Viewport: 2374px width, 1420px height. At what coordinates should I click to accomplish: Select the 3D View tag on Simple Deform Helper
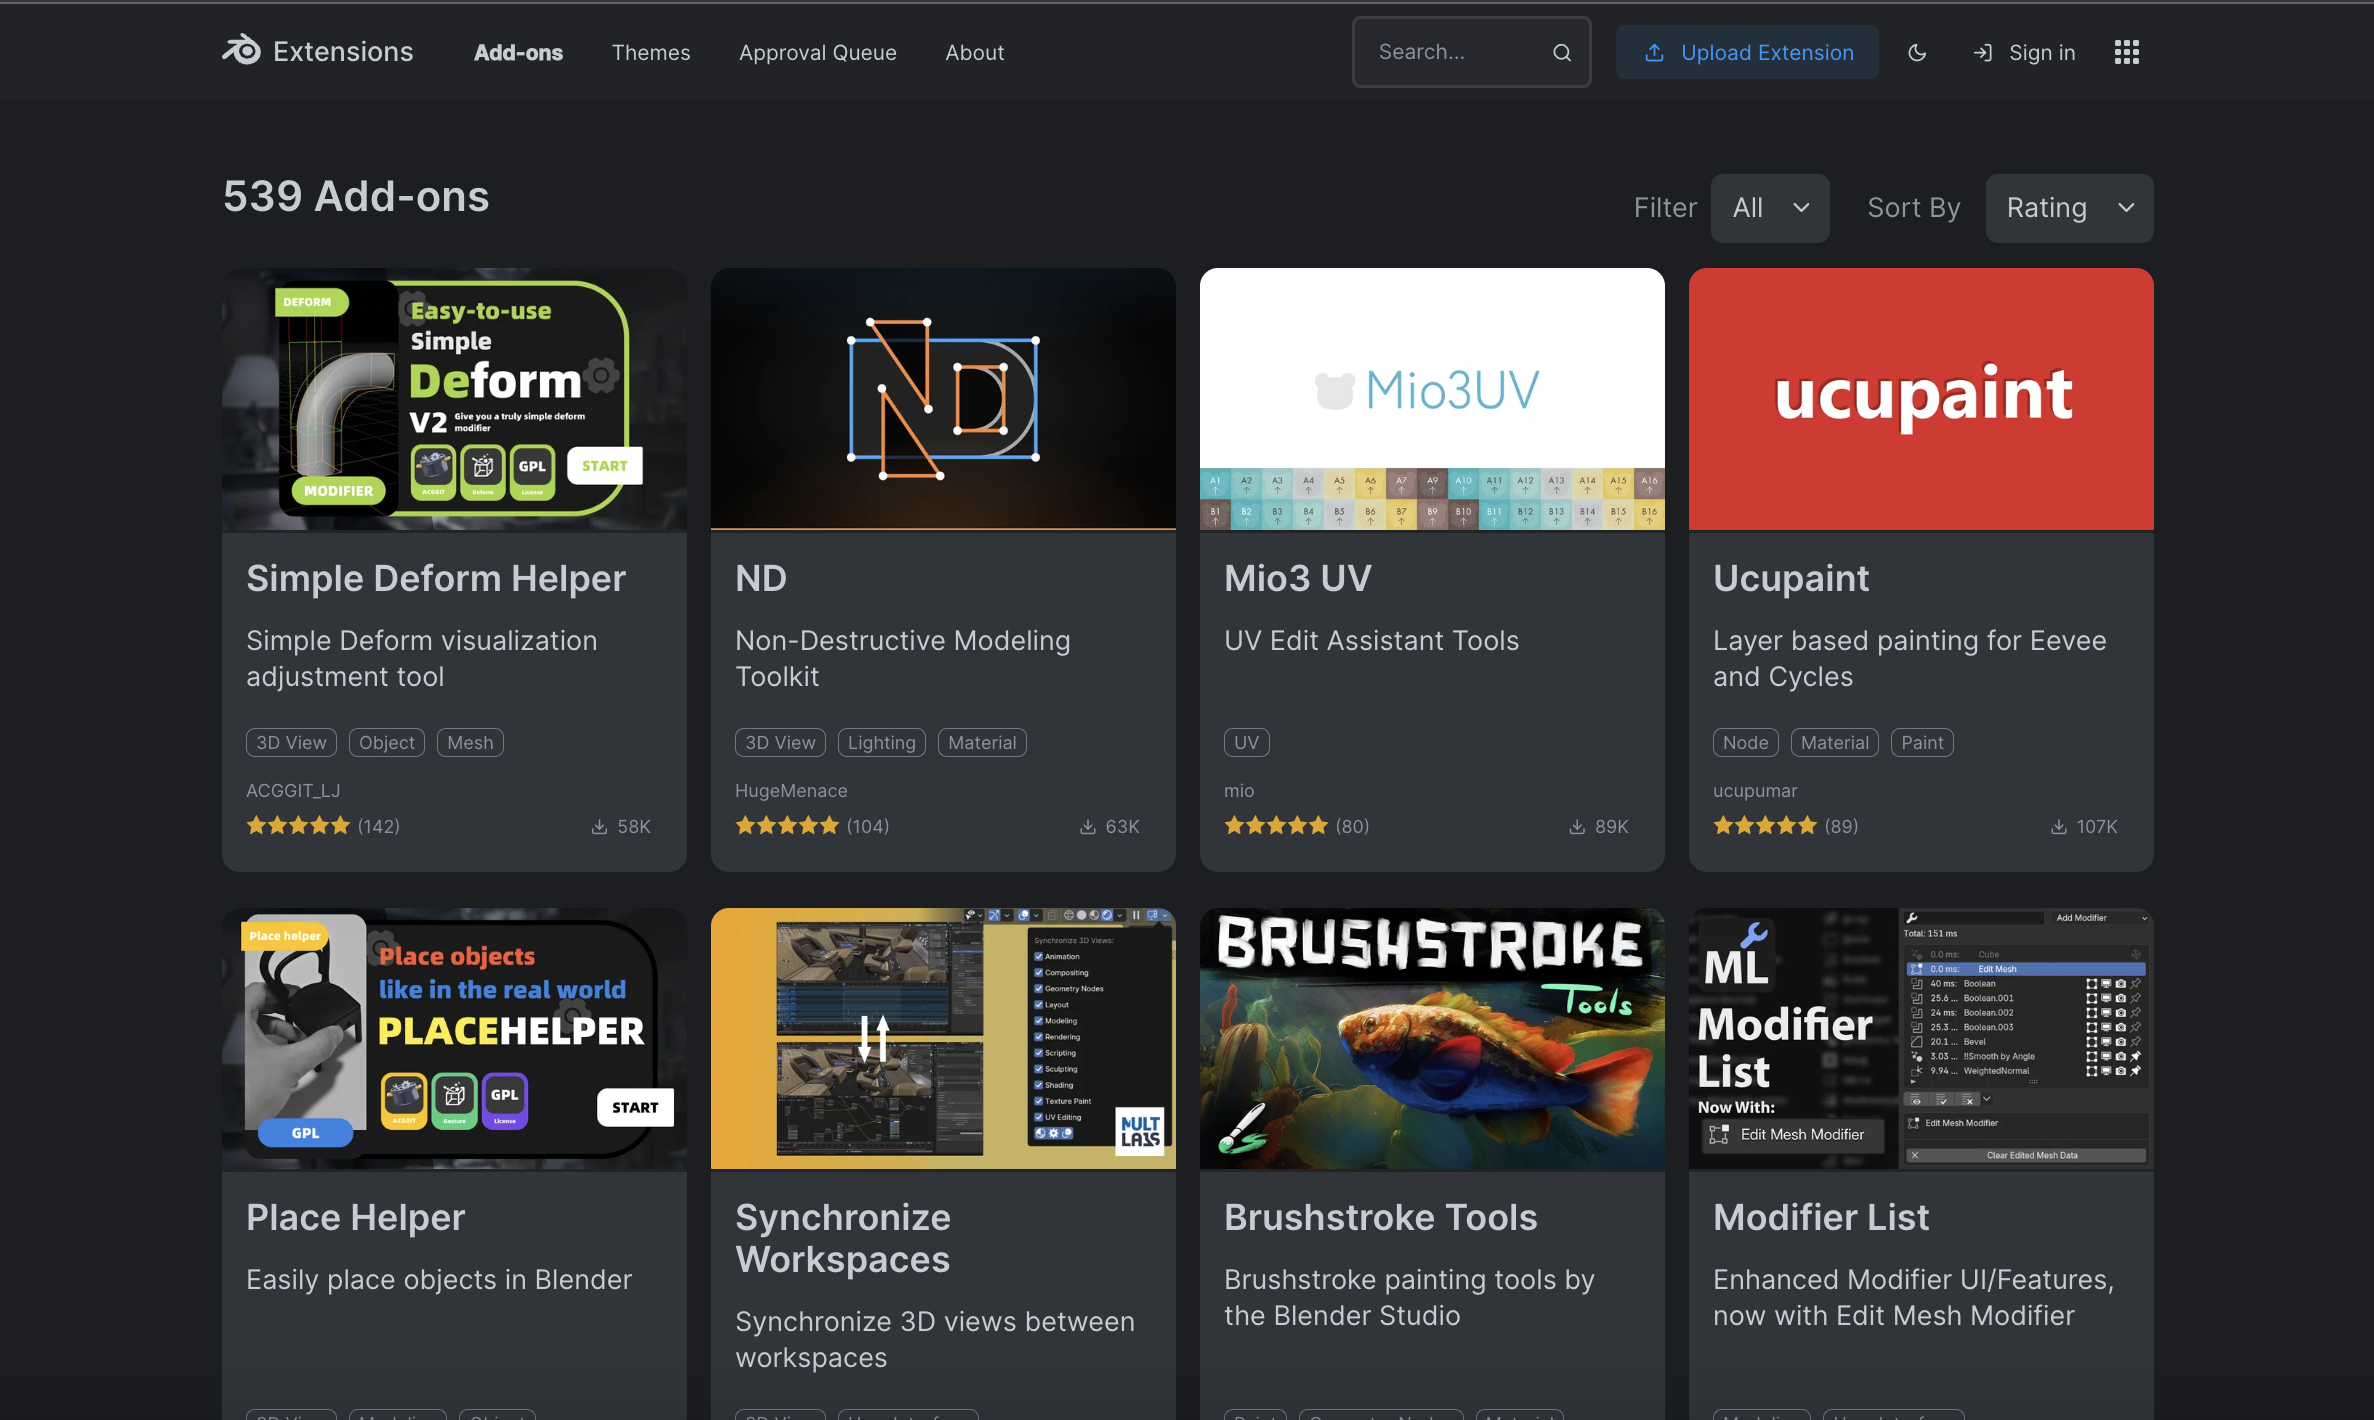point(291,743)
